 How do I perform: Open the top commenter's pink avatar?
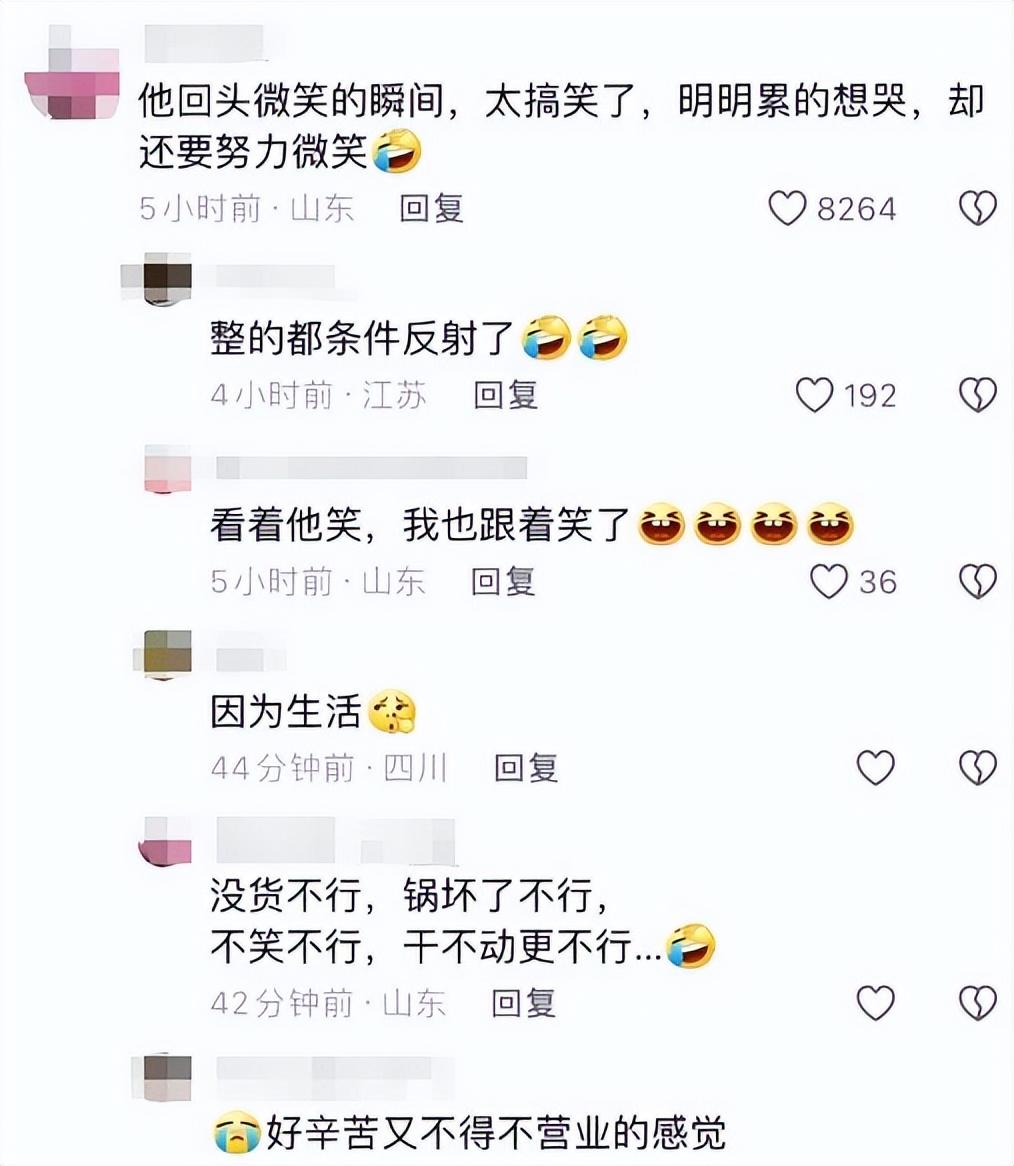72,72
